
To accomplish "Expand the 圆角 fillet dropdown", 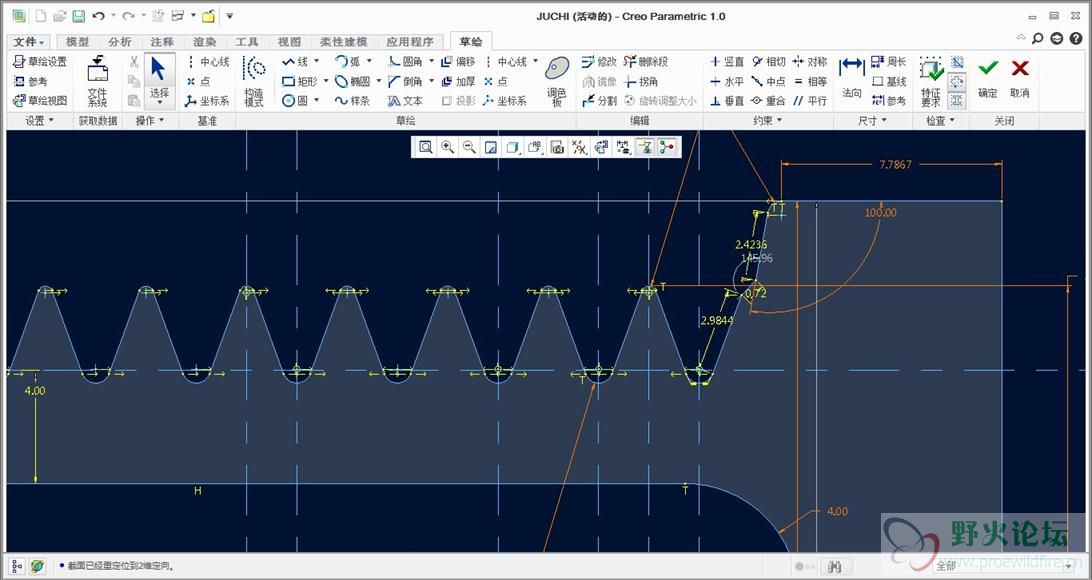I will [432, 61].
